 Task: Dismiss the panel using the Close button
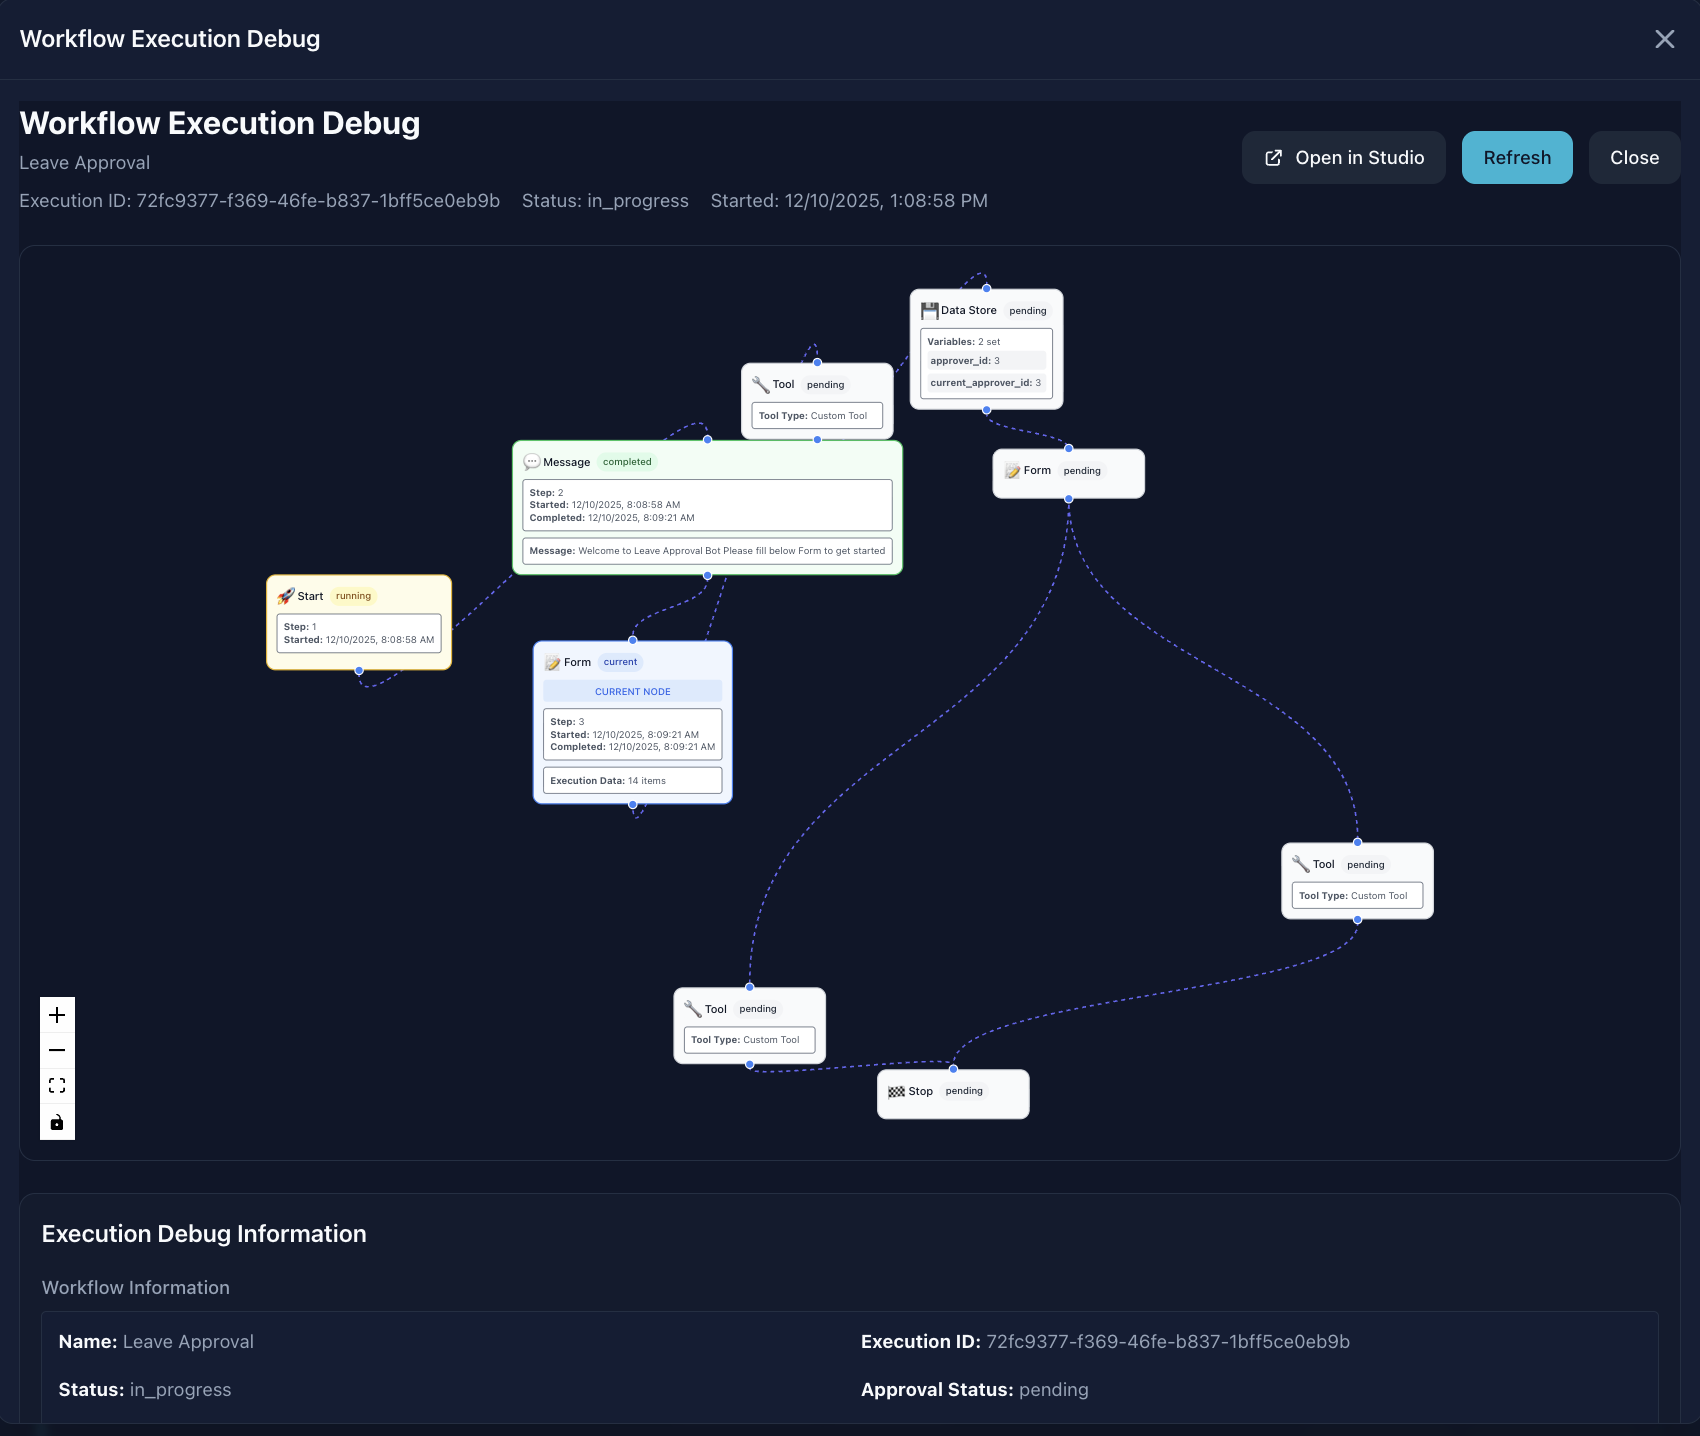pos(1634,157)
